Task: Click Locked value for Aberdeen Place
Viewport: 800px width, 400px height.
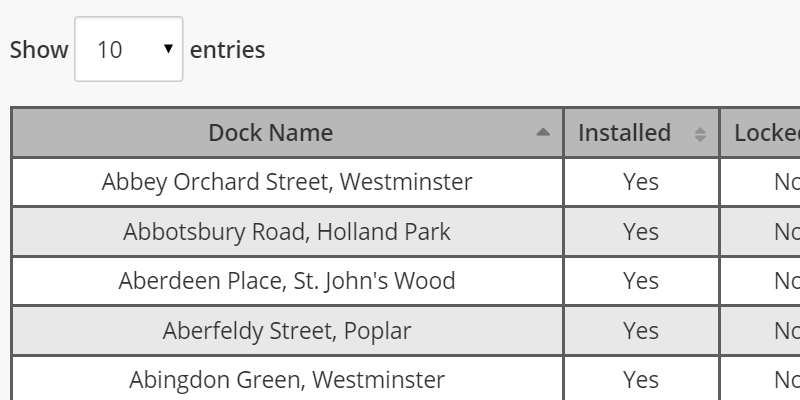Action: tap(786, 281)
